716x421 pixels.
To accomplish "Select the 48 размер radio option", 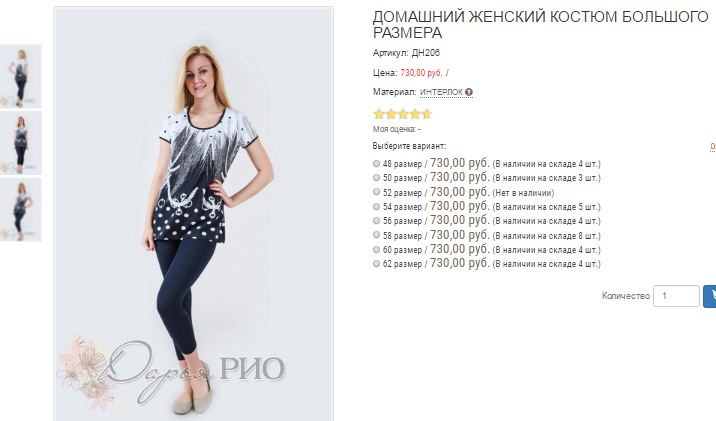I will click(x=376, y=163).
